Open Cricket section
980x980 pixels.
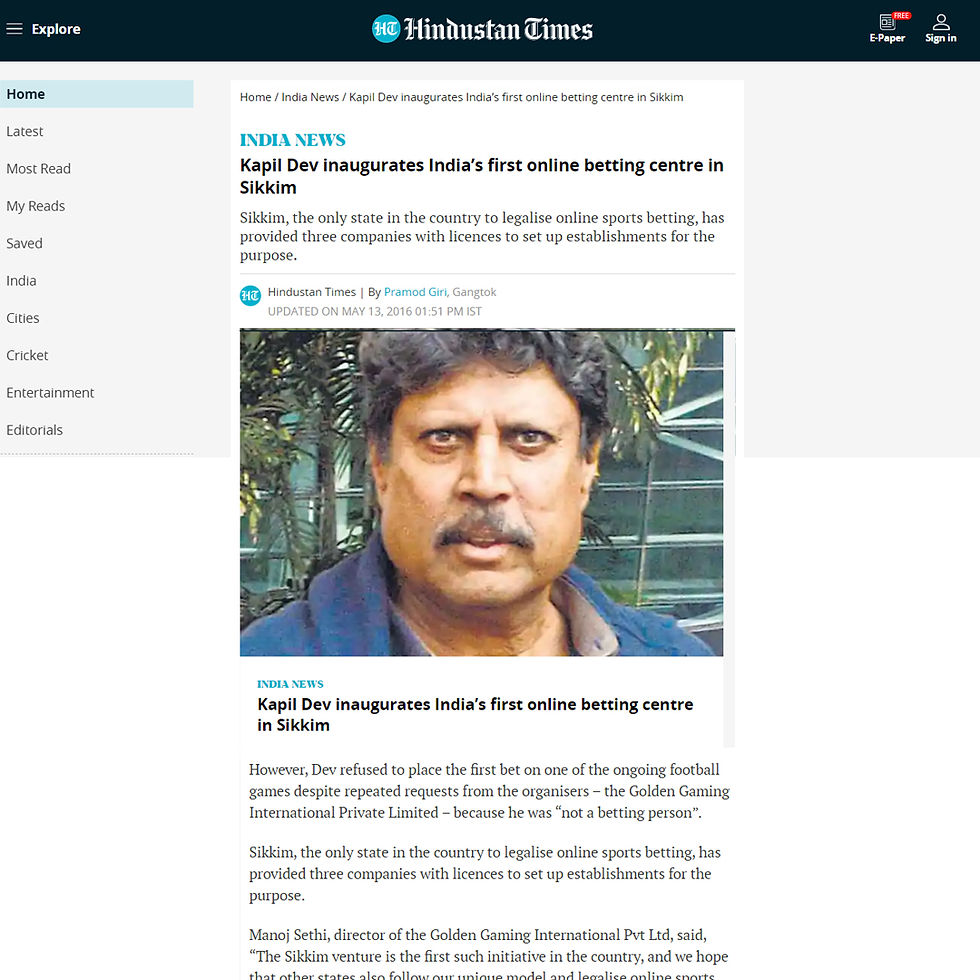(x=28, y=355)
